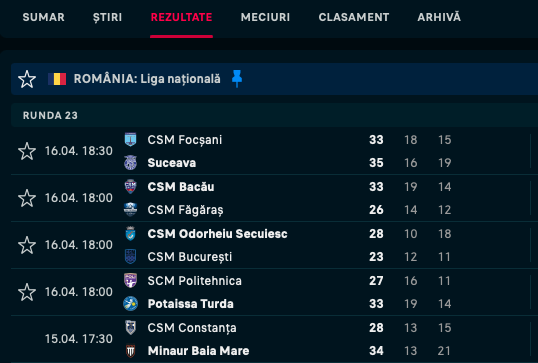
Task: Click the Potaissa Turda round logo
Action: [130, 304]
